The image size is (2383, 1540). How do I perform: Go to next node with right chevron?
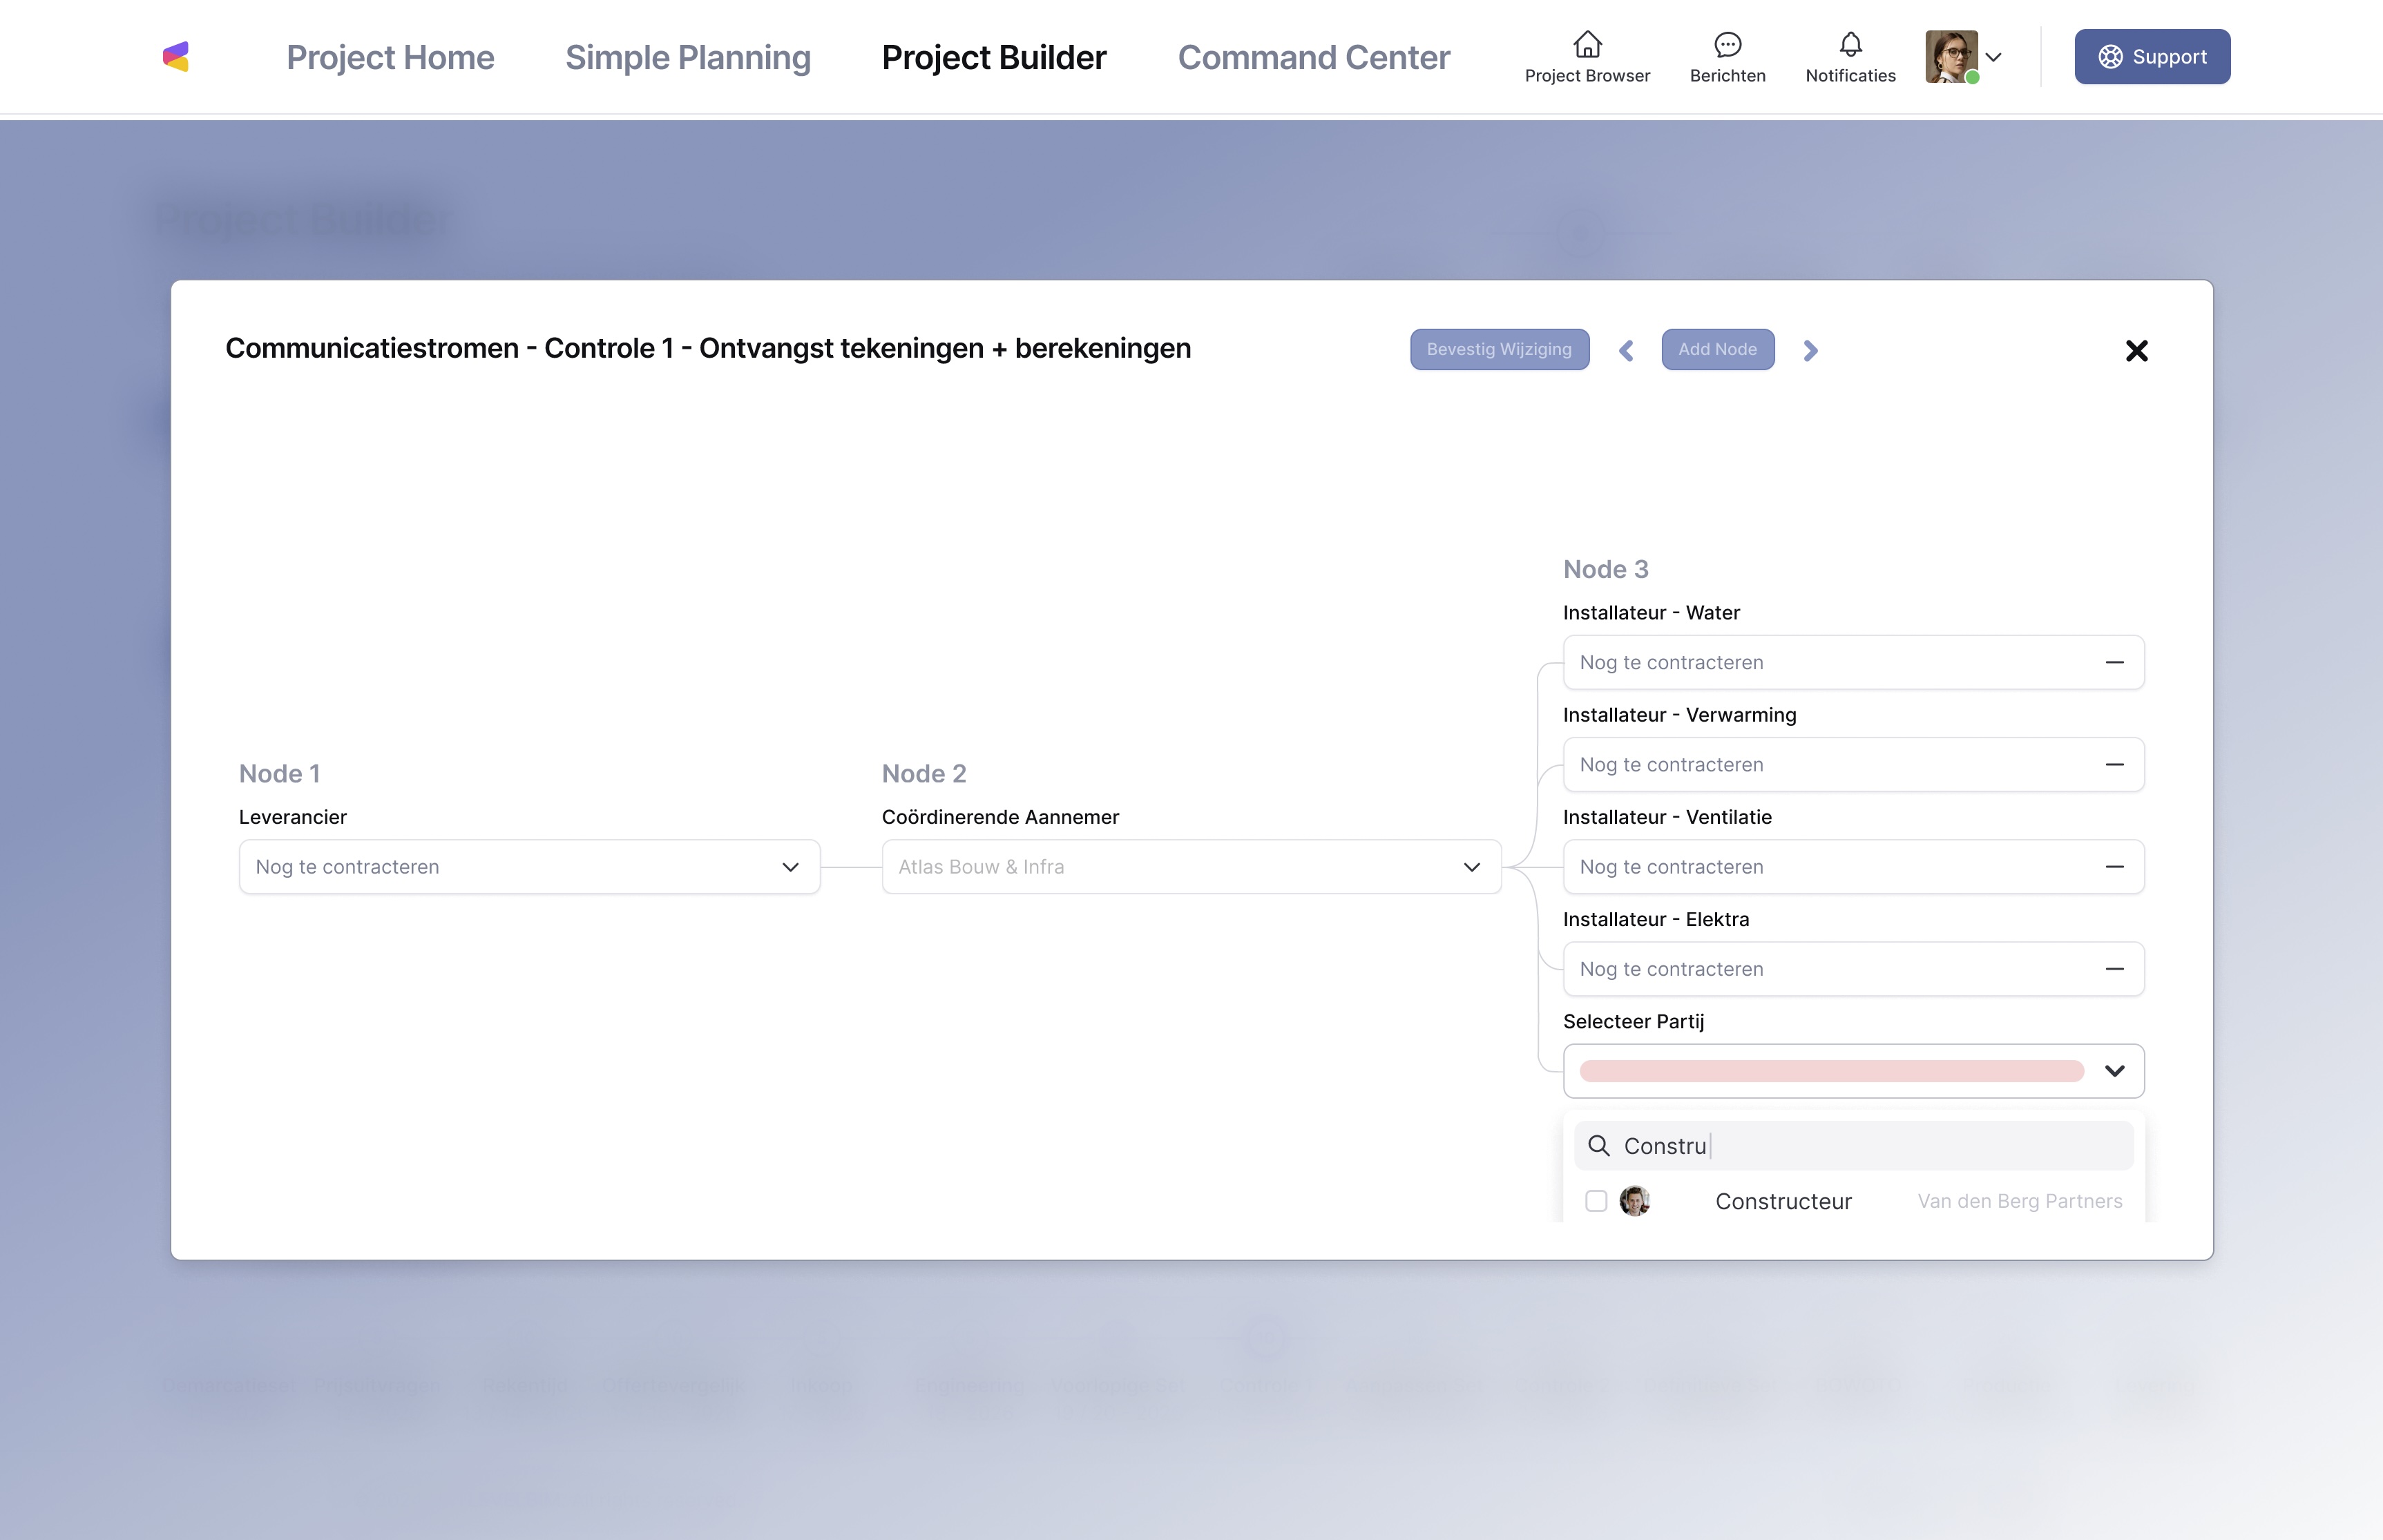1810,351
